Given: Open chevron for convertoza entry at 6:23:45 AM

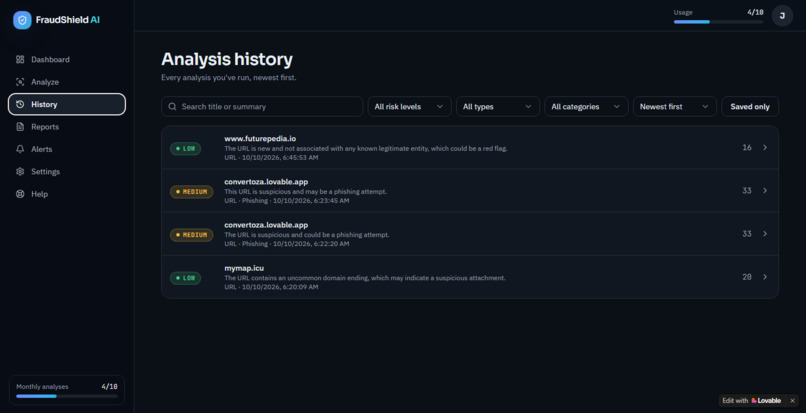Looking at the screenshot, I should tap(765, 191).
